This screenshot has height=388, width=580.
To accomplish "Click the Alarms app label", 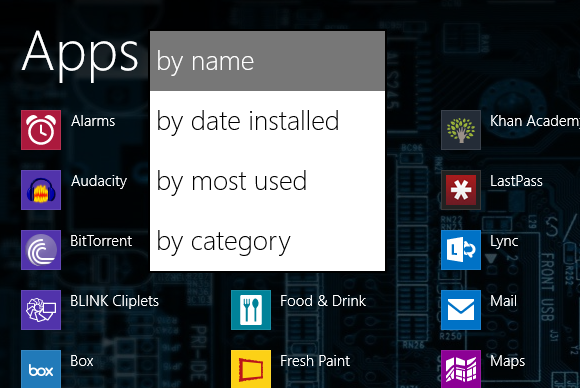I will coord(93,121).
